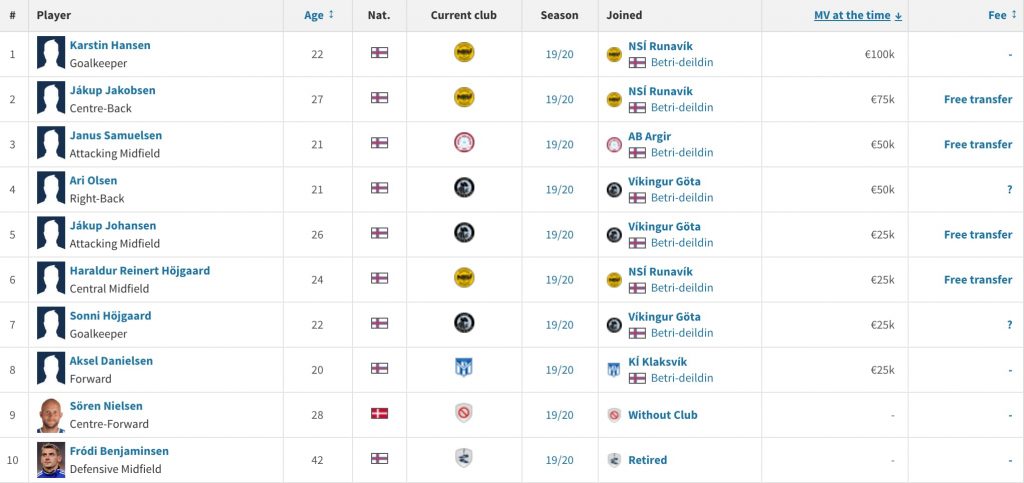The width and height of the screenshot is (1024, 483).
Task: Open Haraldur Reinert Höjgaard's profile
Action: pyautogui.click(x=140, y=270)
